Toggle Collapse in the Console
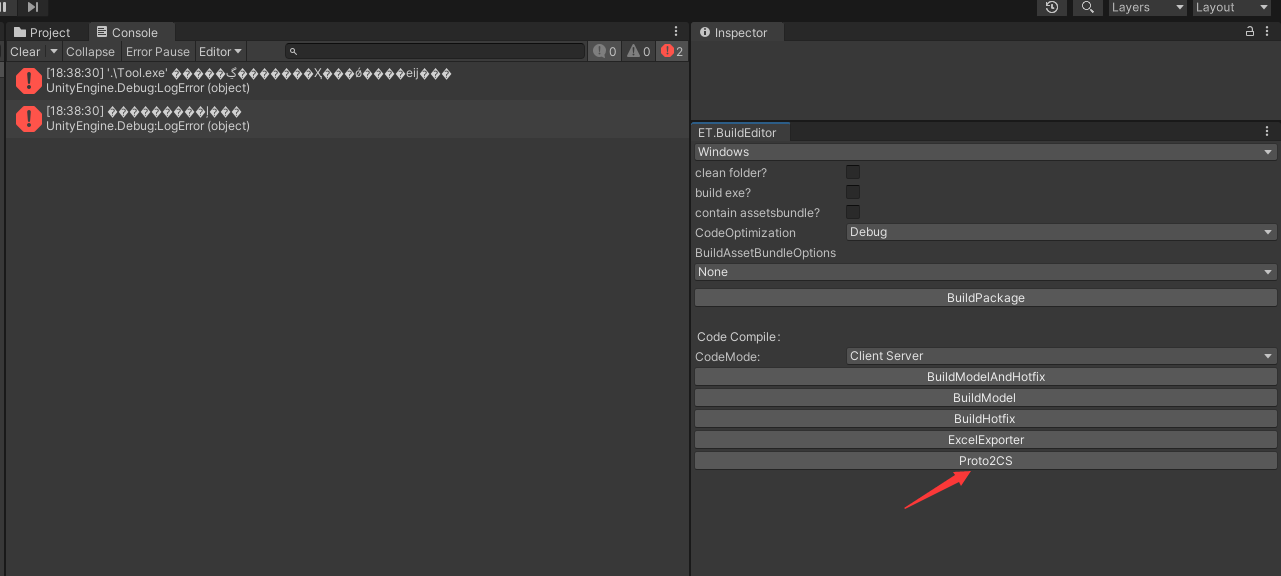This screenshot has width=1281, height=576. 90,51
